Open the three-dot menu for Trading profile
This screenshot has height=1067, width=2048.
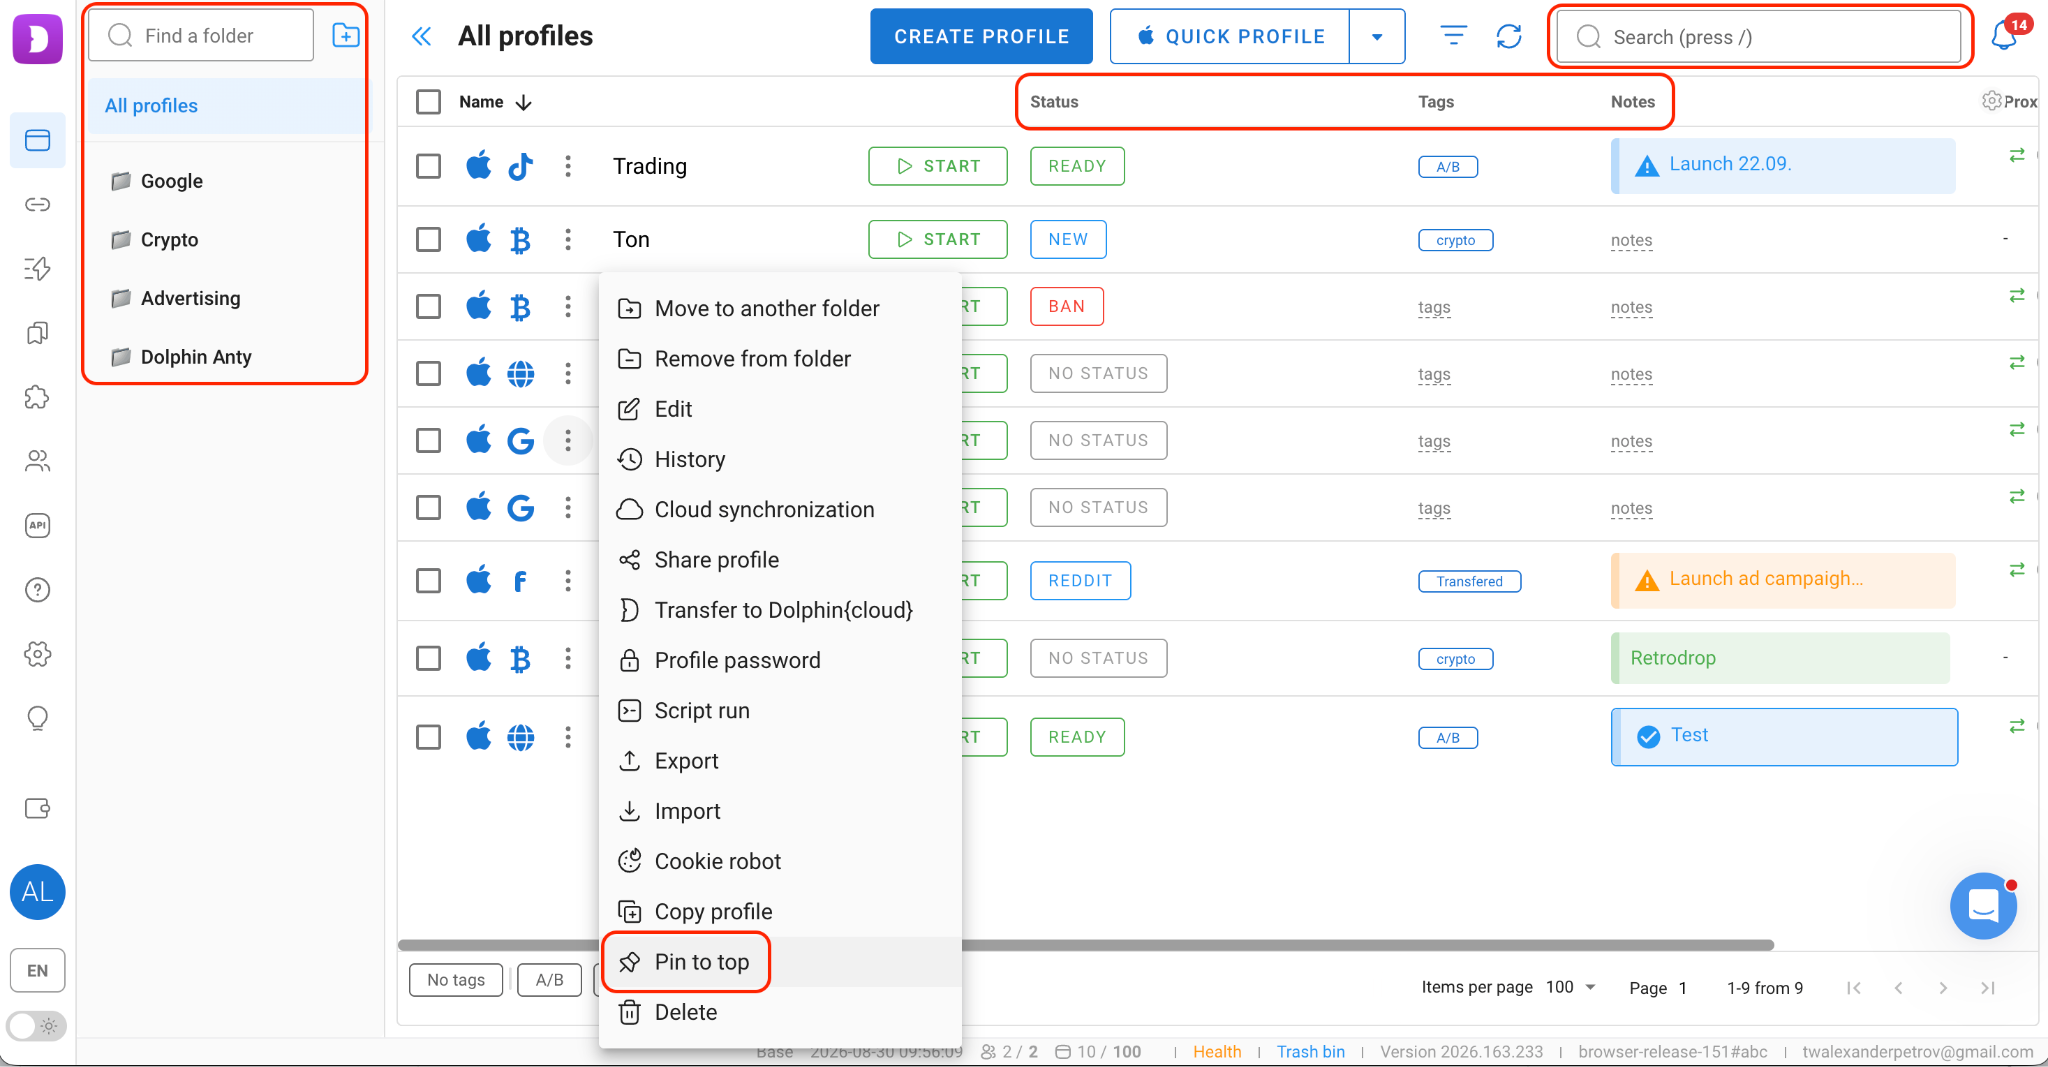point(568,166)
